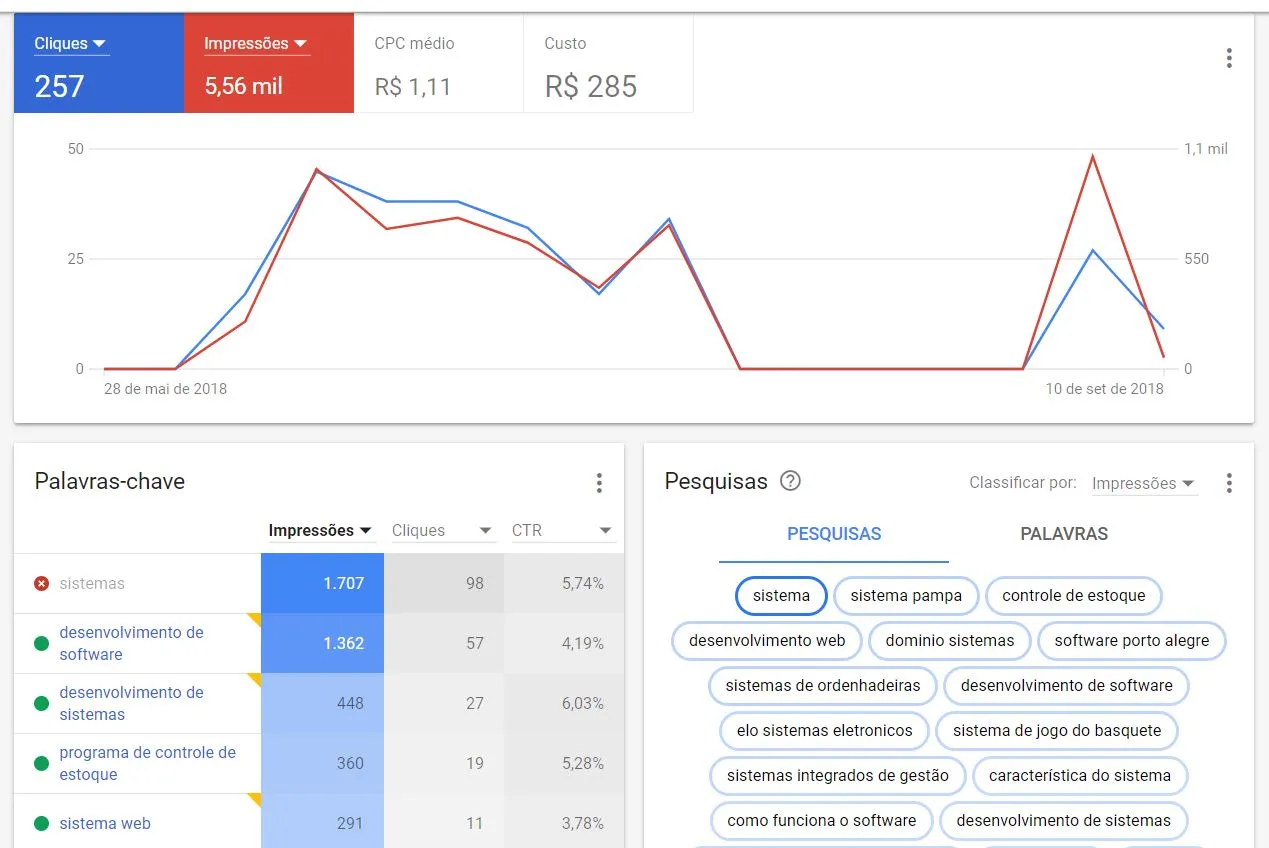Screen dimensions: 1269x848
Task: Open the desenvolvimento de sistemas keyword link
Action: click(x=131, y=703)
